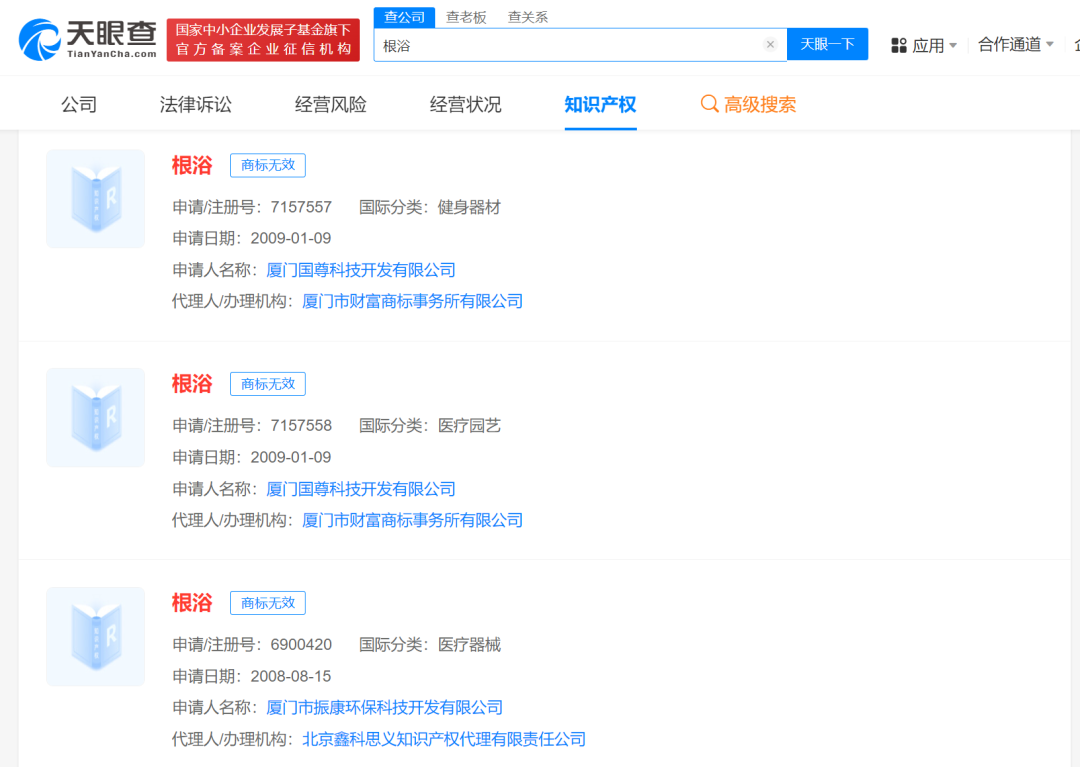
Task: Click registration number 7157557 text
Action: [301, 207]
